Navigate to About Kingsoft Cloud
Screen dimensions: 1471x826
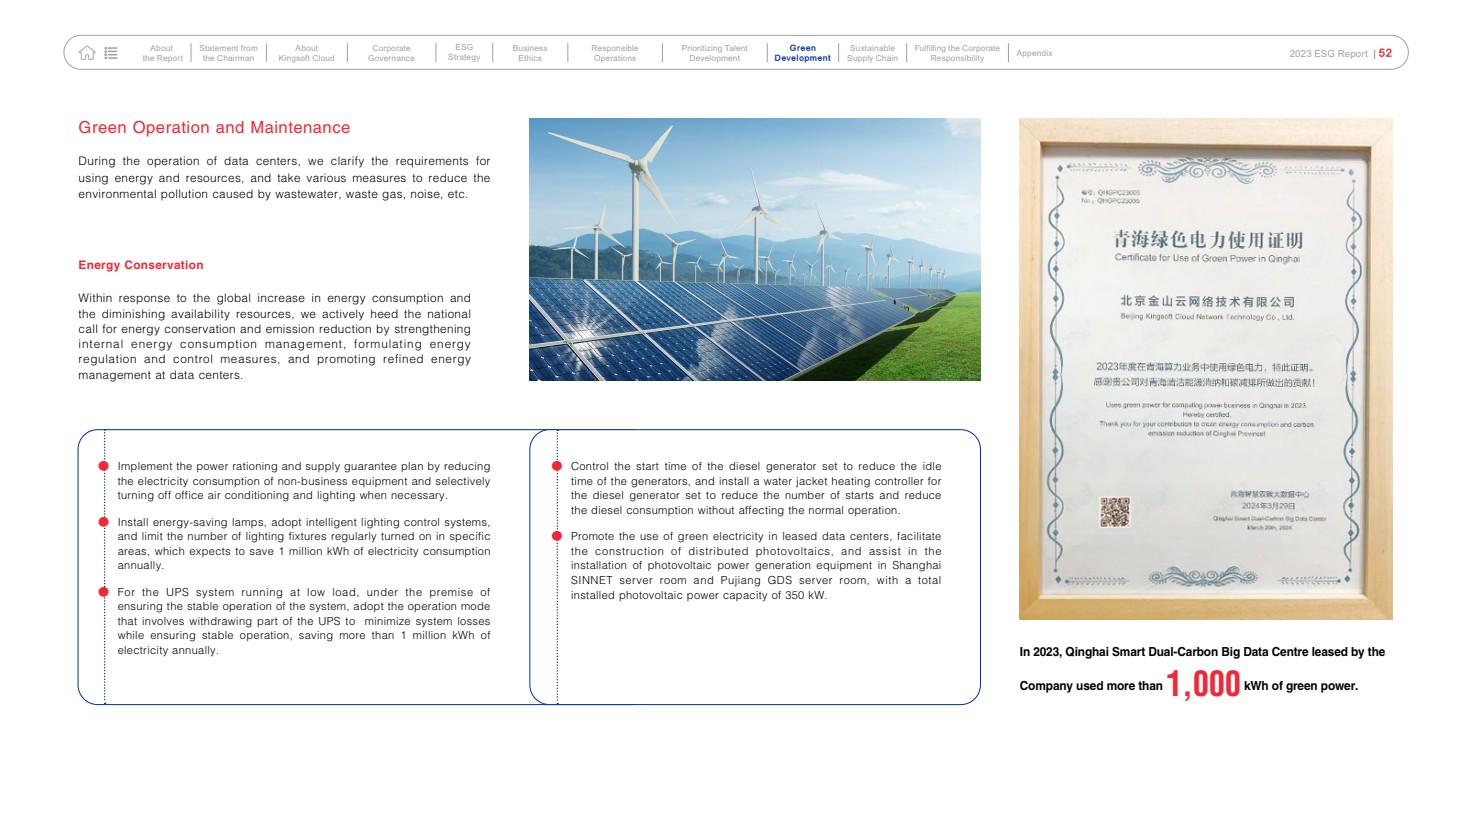tap(306, 53)
